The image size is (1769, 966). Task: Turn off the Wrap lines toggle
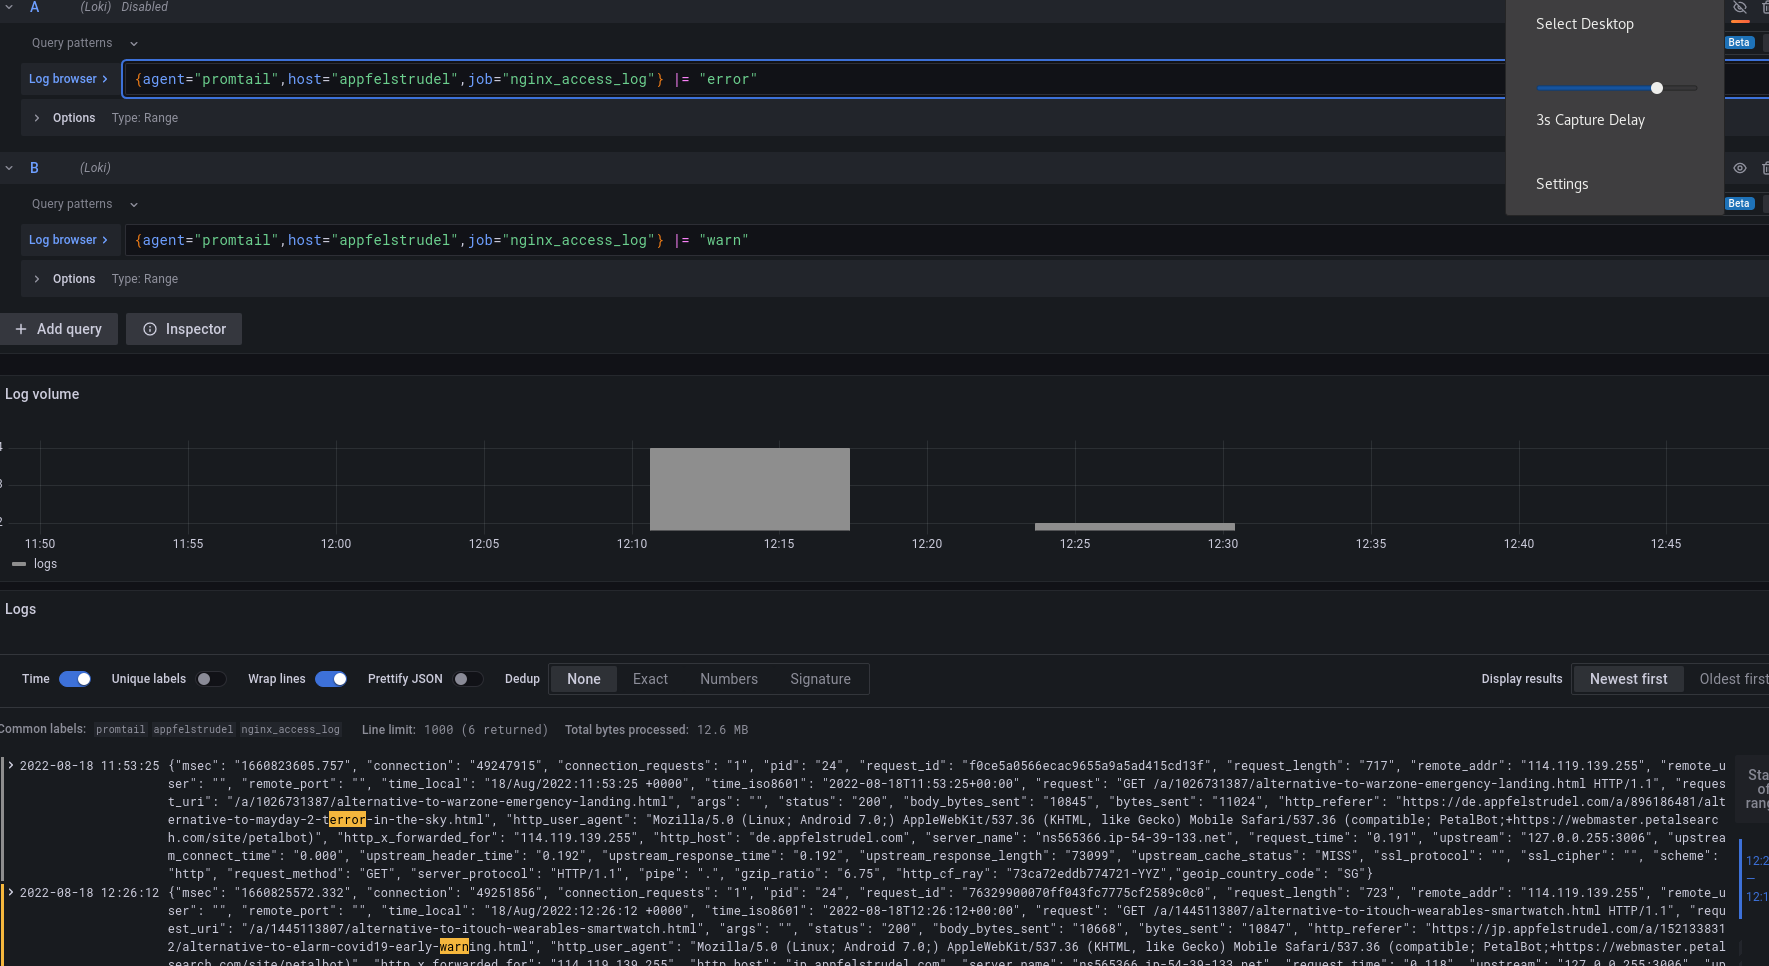coord(330,679)
